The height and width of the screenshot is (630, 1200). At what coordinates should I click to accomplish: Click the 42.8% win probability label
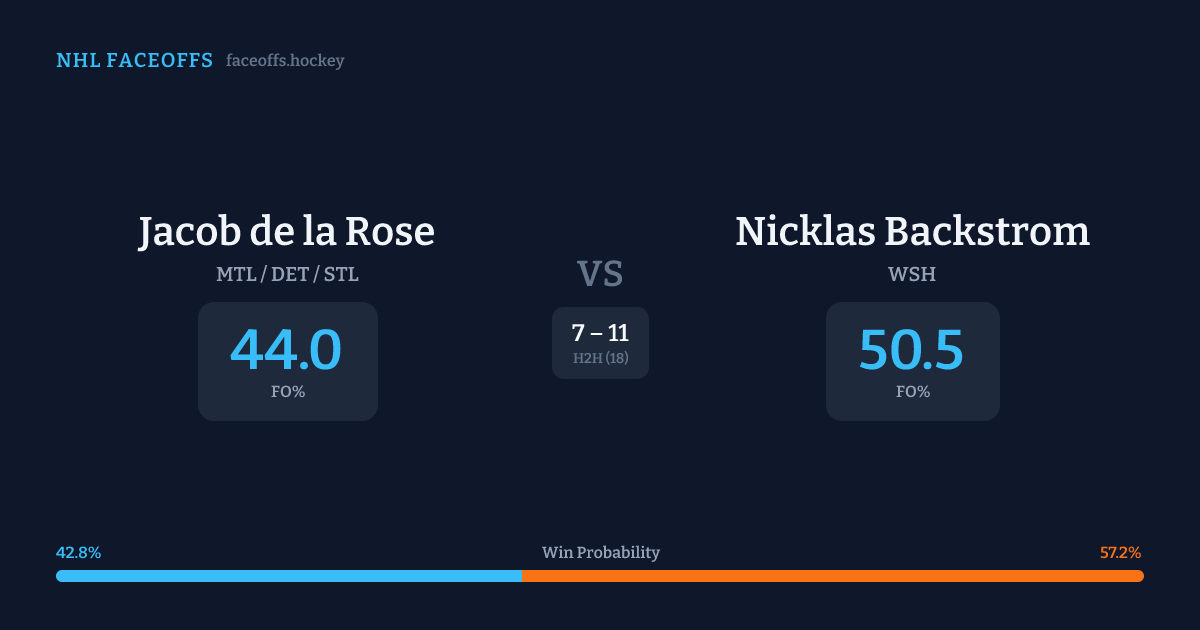(x=79, y=553)
